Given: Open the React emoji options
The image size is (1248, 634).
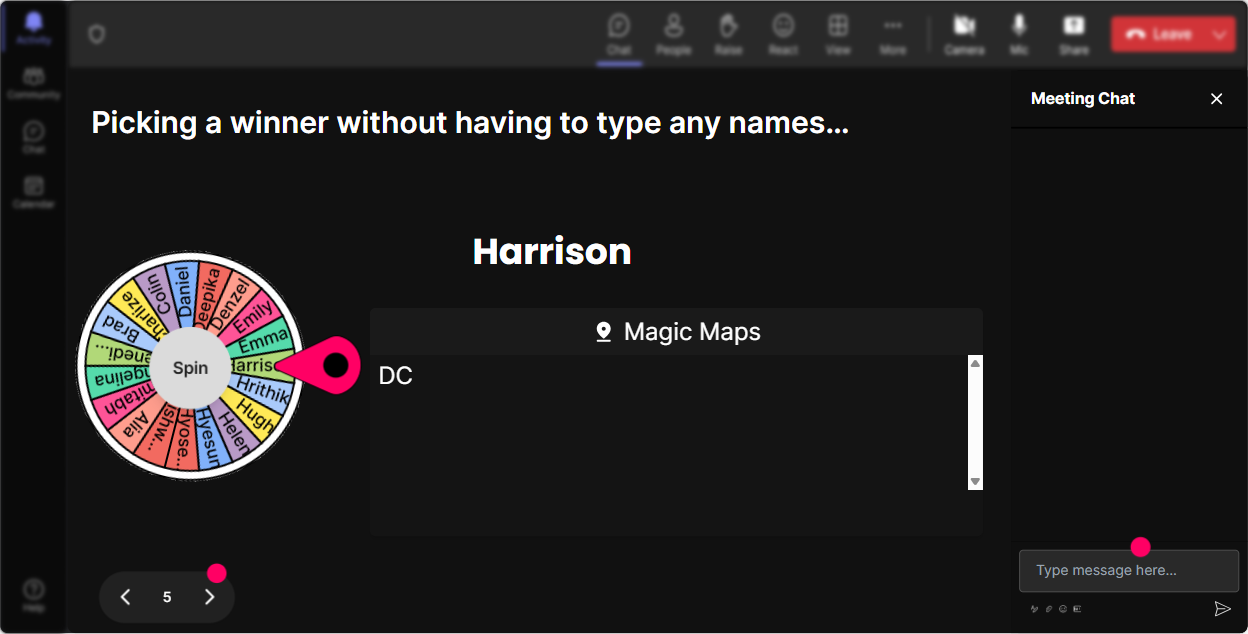Looking at the screenshot, I should pos(783,34).
